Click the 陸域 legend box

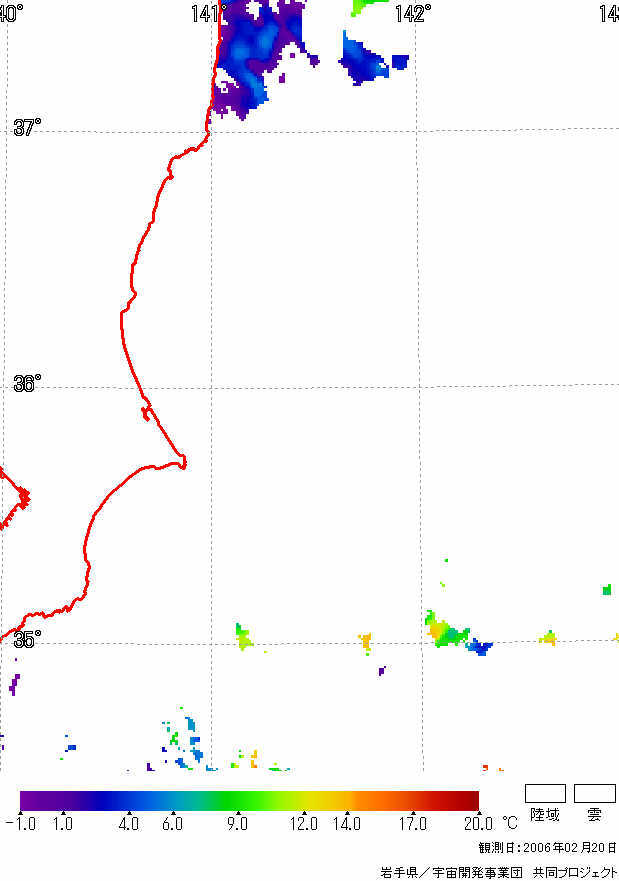(x=545, y=794)
